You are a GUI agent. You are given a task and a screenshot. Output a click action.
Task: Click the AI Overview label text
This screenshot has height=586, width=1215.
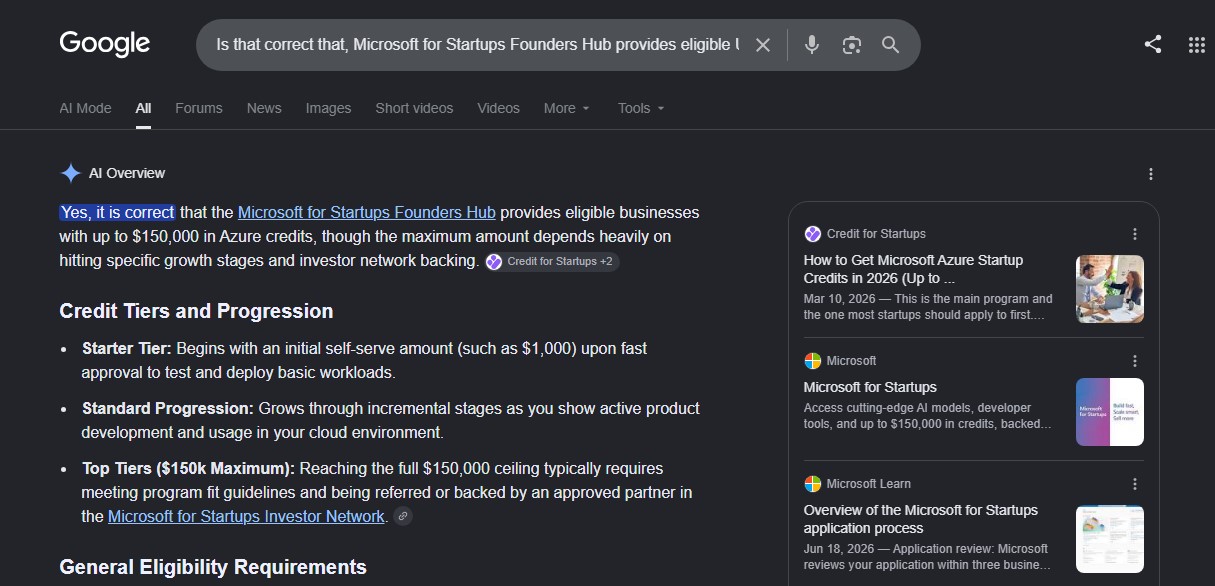click(127, 173)
